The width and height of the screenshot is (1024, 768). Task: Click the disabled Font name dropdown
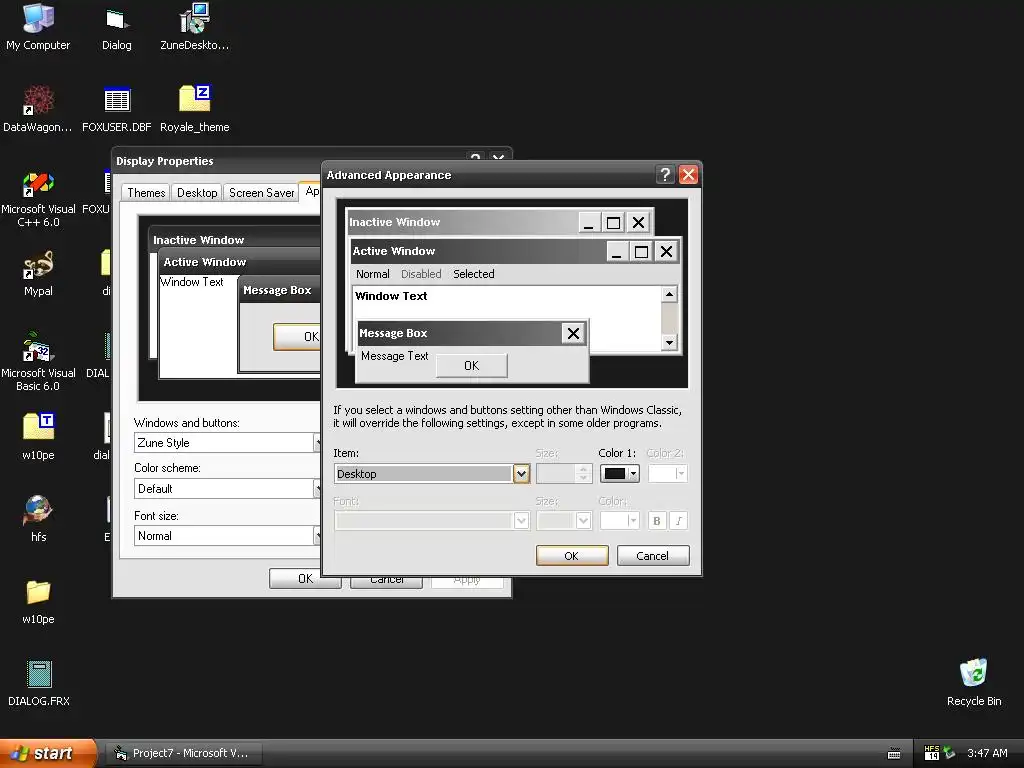point(432,520)
